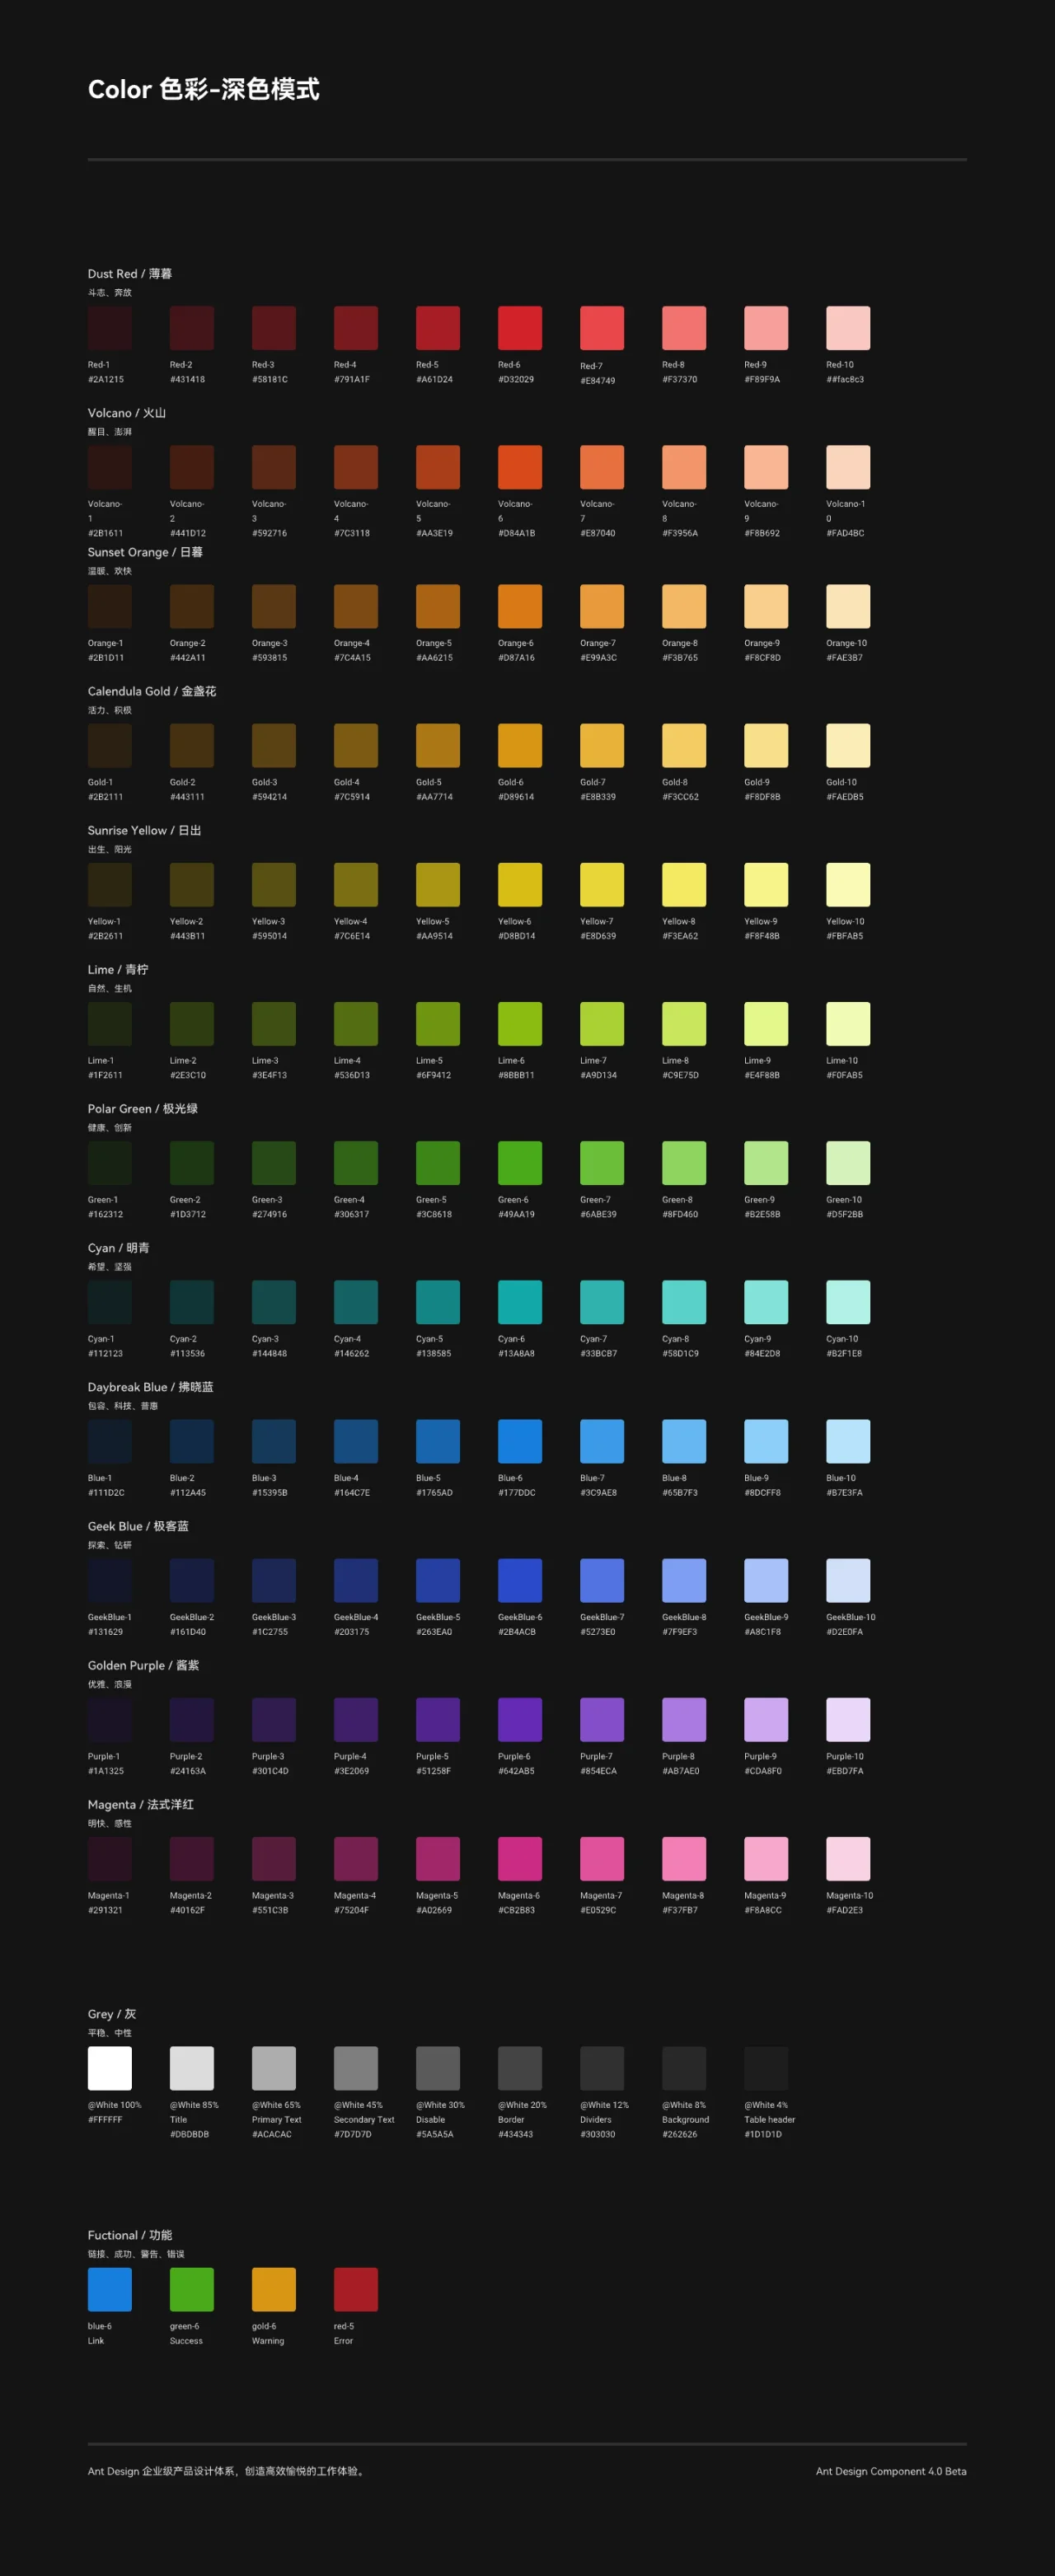Select the 'Sunset Orange / 日暮' heading
Screen dimensions: 1055x2576
[x=145, y=551]
